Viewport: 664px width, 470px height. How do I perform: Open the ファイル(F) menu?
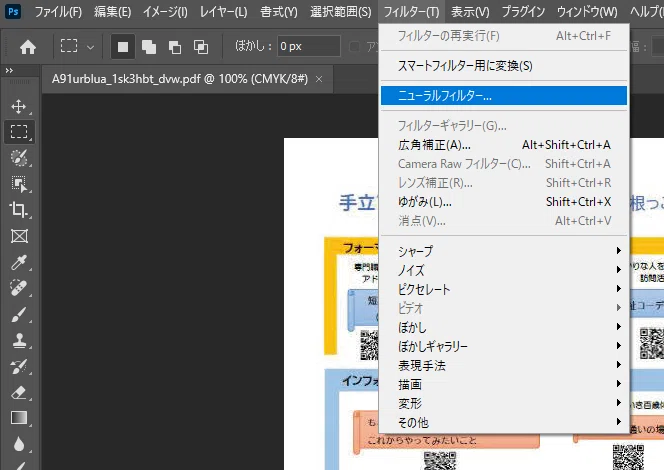[58, 11]
